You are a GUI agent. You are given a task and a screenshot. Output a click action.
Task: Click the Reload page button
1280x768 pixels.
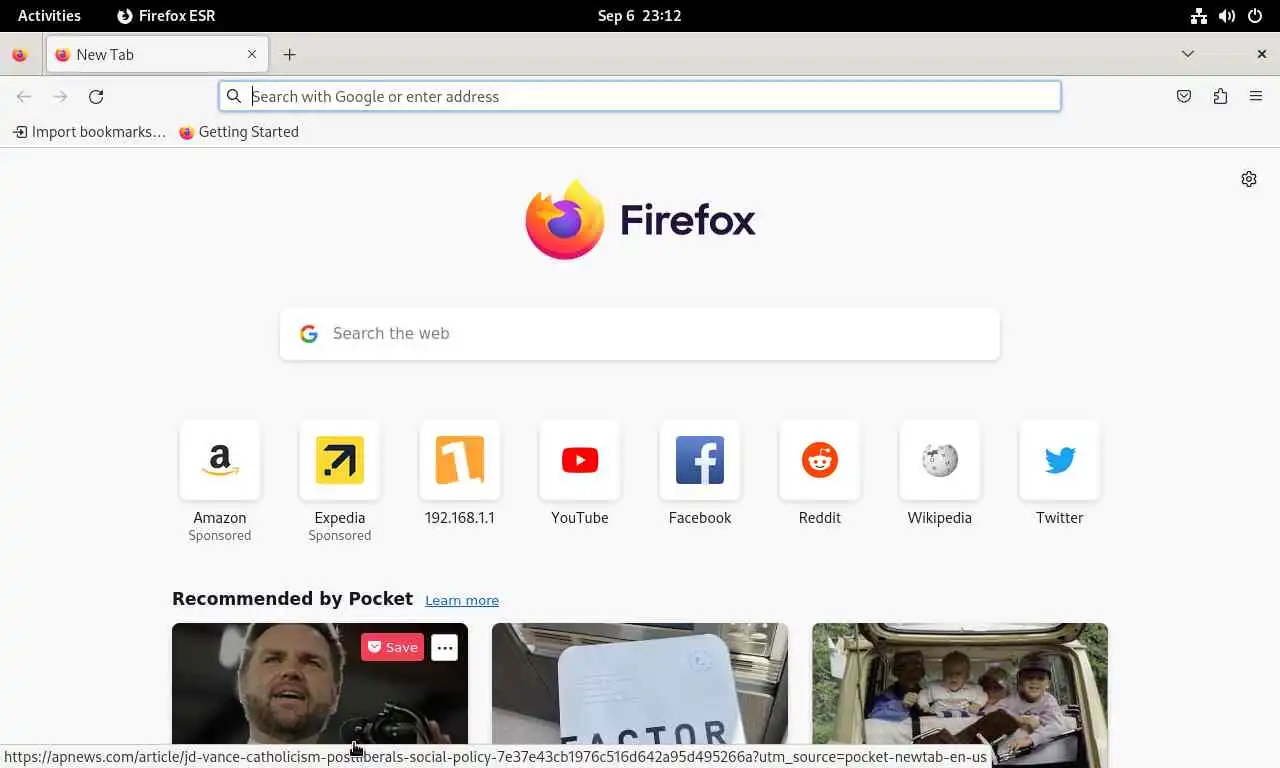(x=96, y=97)
